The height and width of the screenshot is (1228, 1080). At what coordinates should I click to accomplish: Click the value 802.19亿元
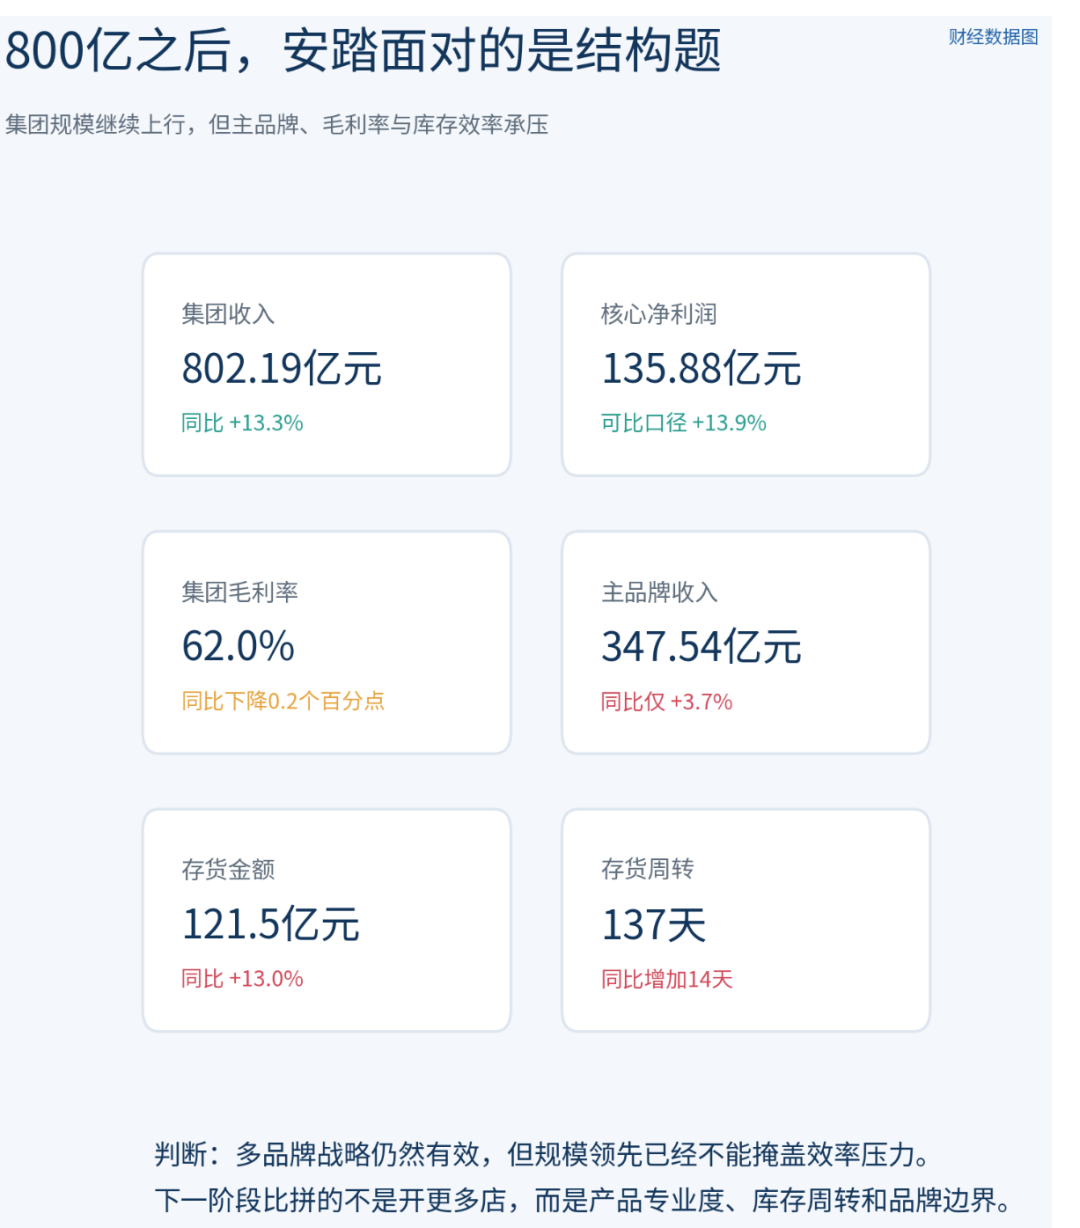click(x=282, y=369)
